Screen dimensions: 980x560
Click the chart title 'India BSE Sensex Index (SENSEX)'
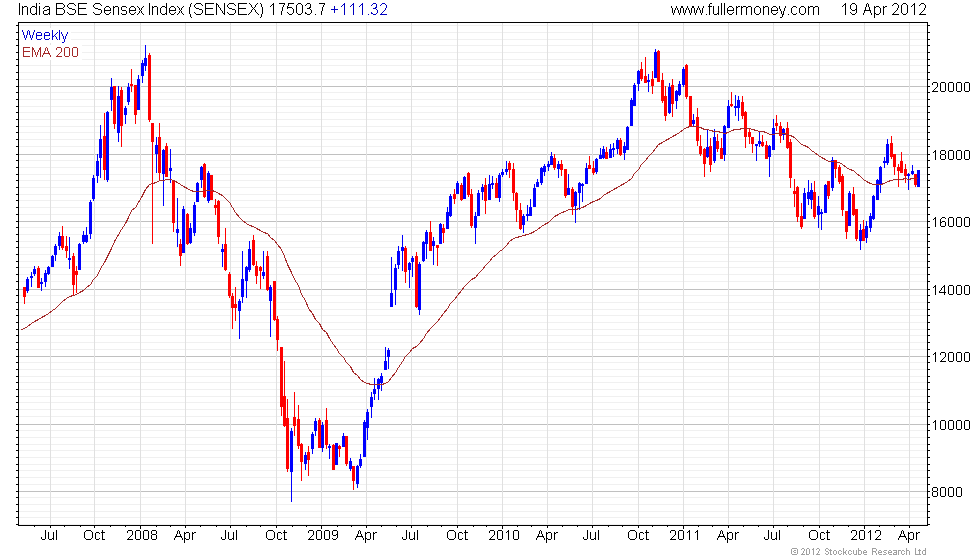[x=141, y=10]
